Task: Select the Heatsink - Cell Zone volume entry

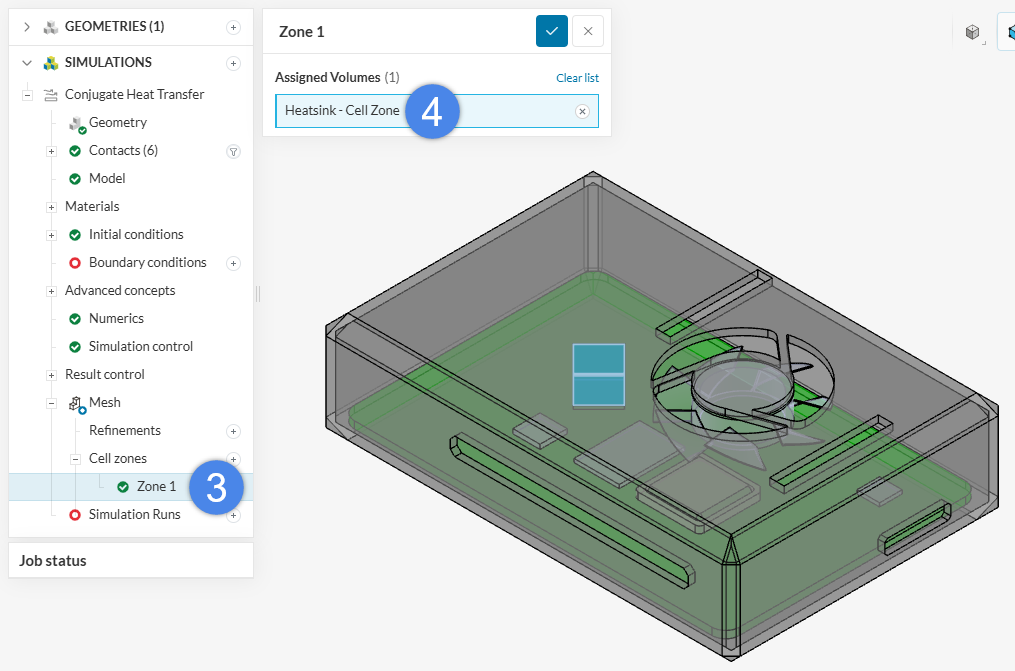Action: pos(342,111)
